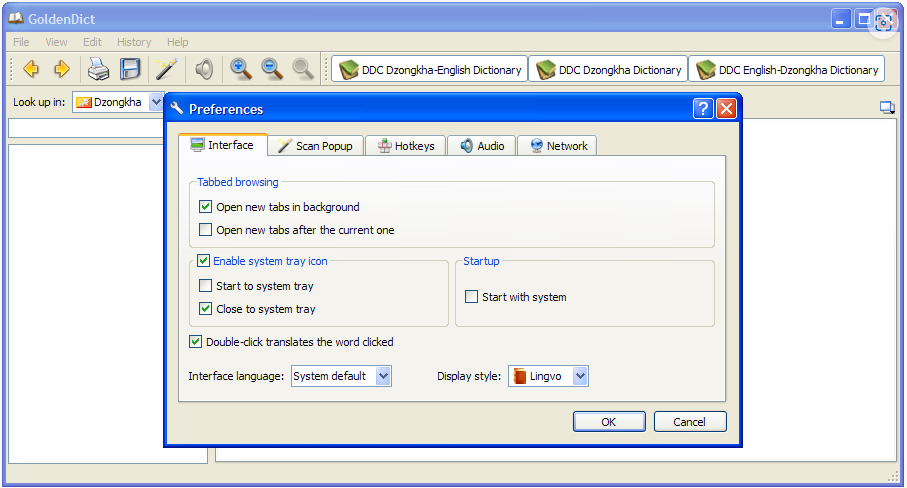Viewport: 907px width, 488px height.
Task: Toggle the scan popup wand icon
Action: (x=166, y=69)
